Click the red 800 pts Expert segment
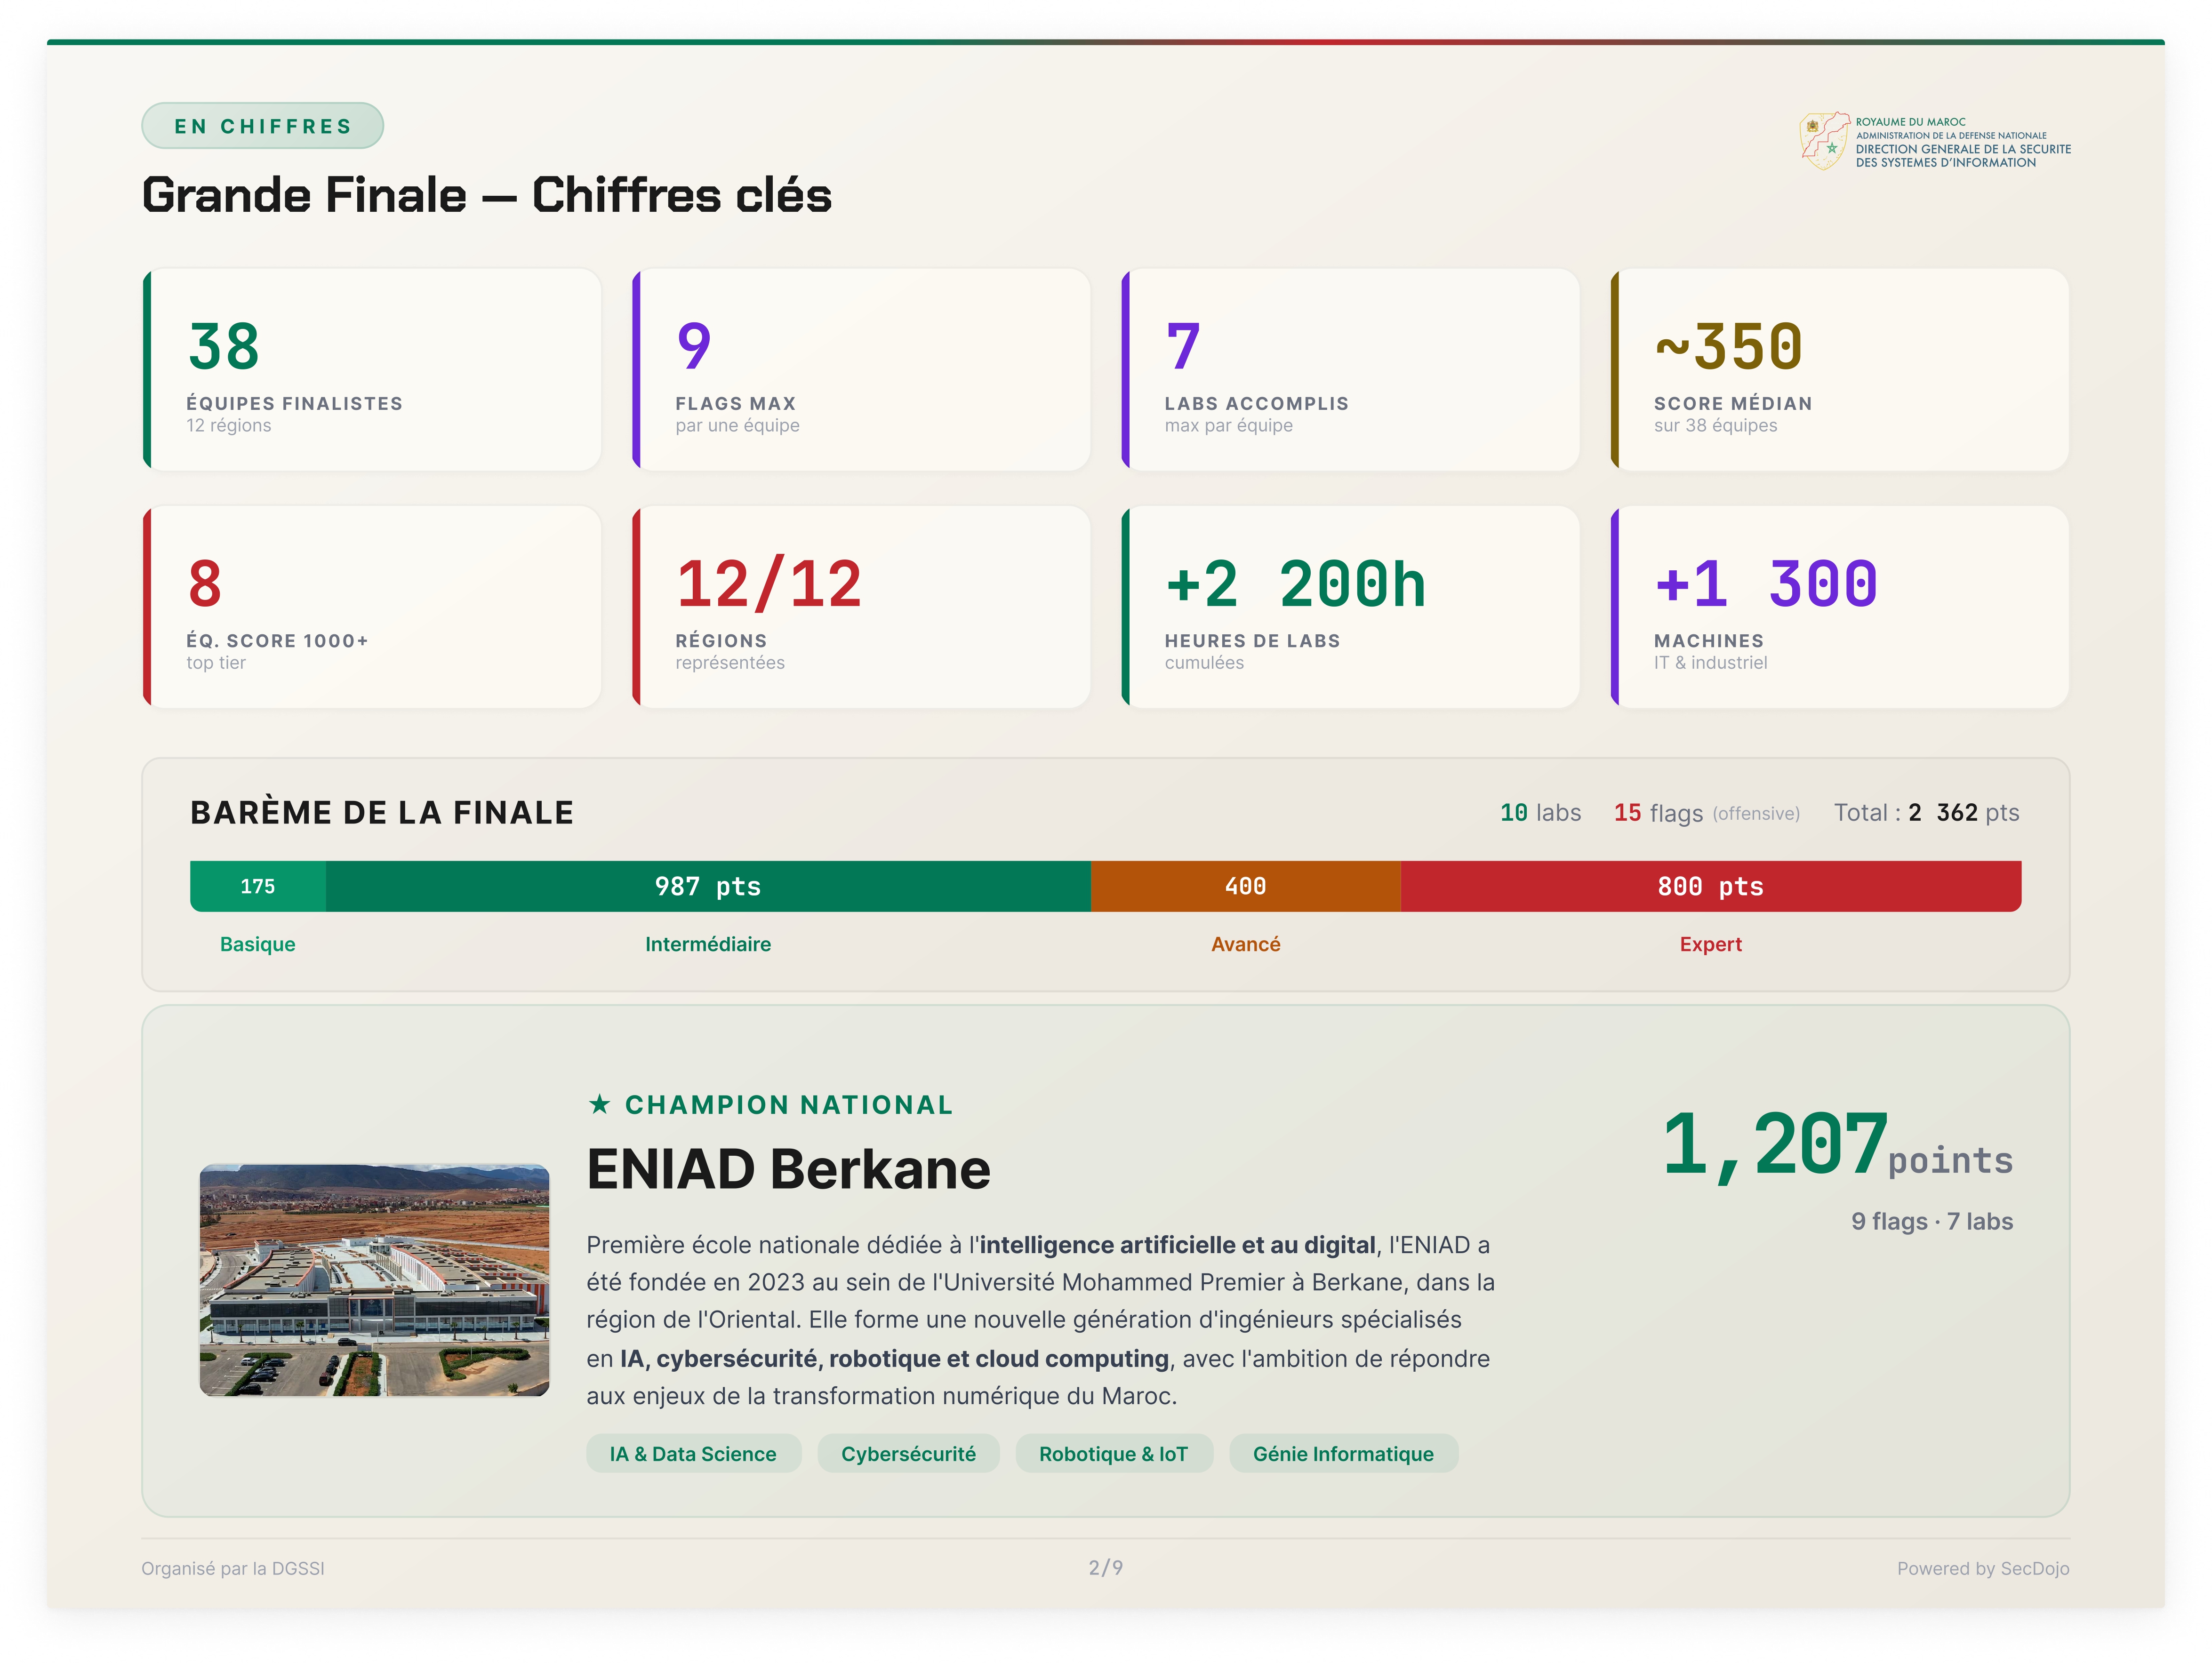 (x=1710, y=886)
